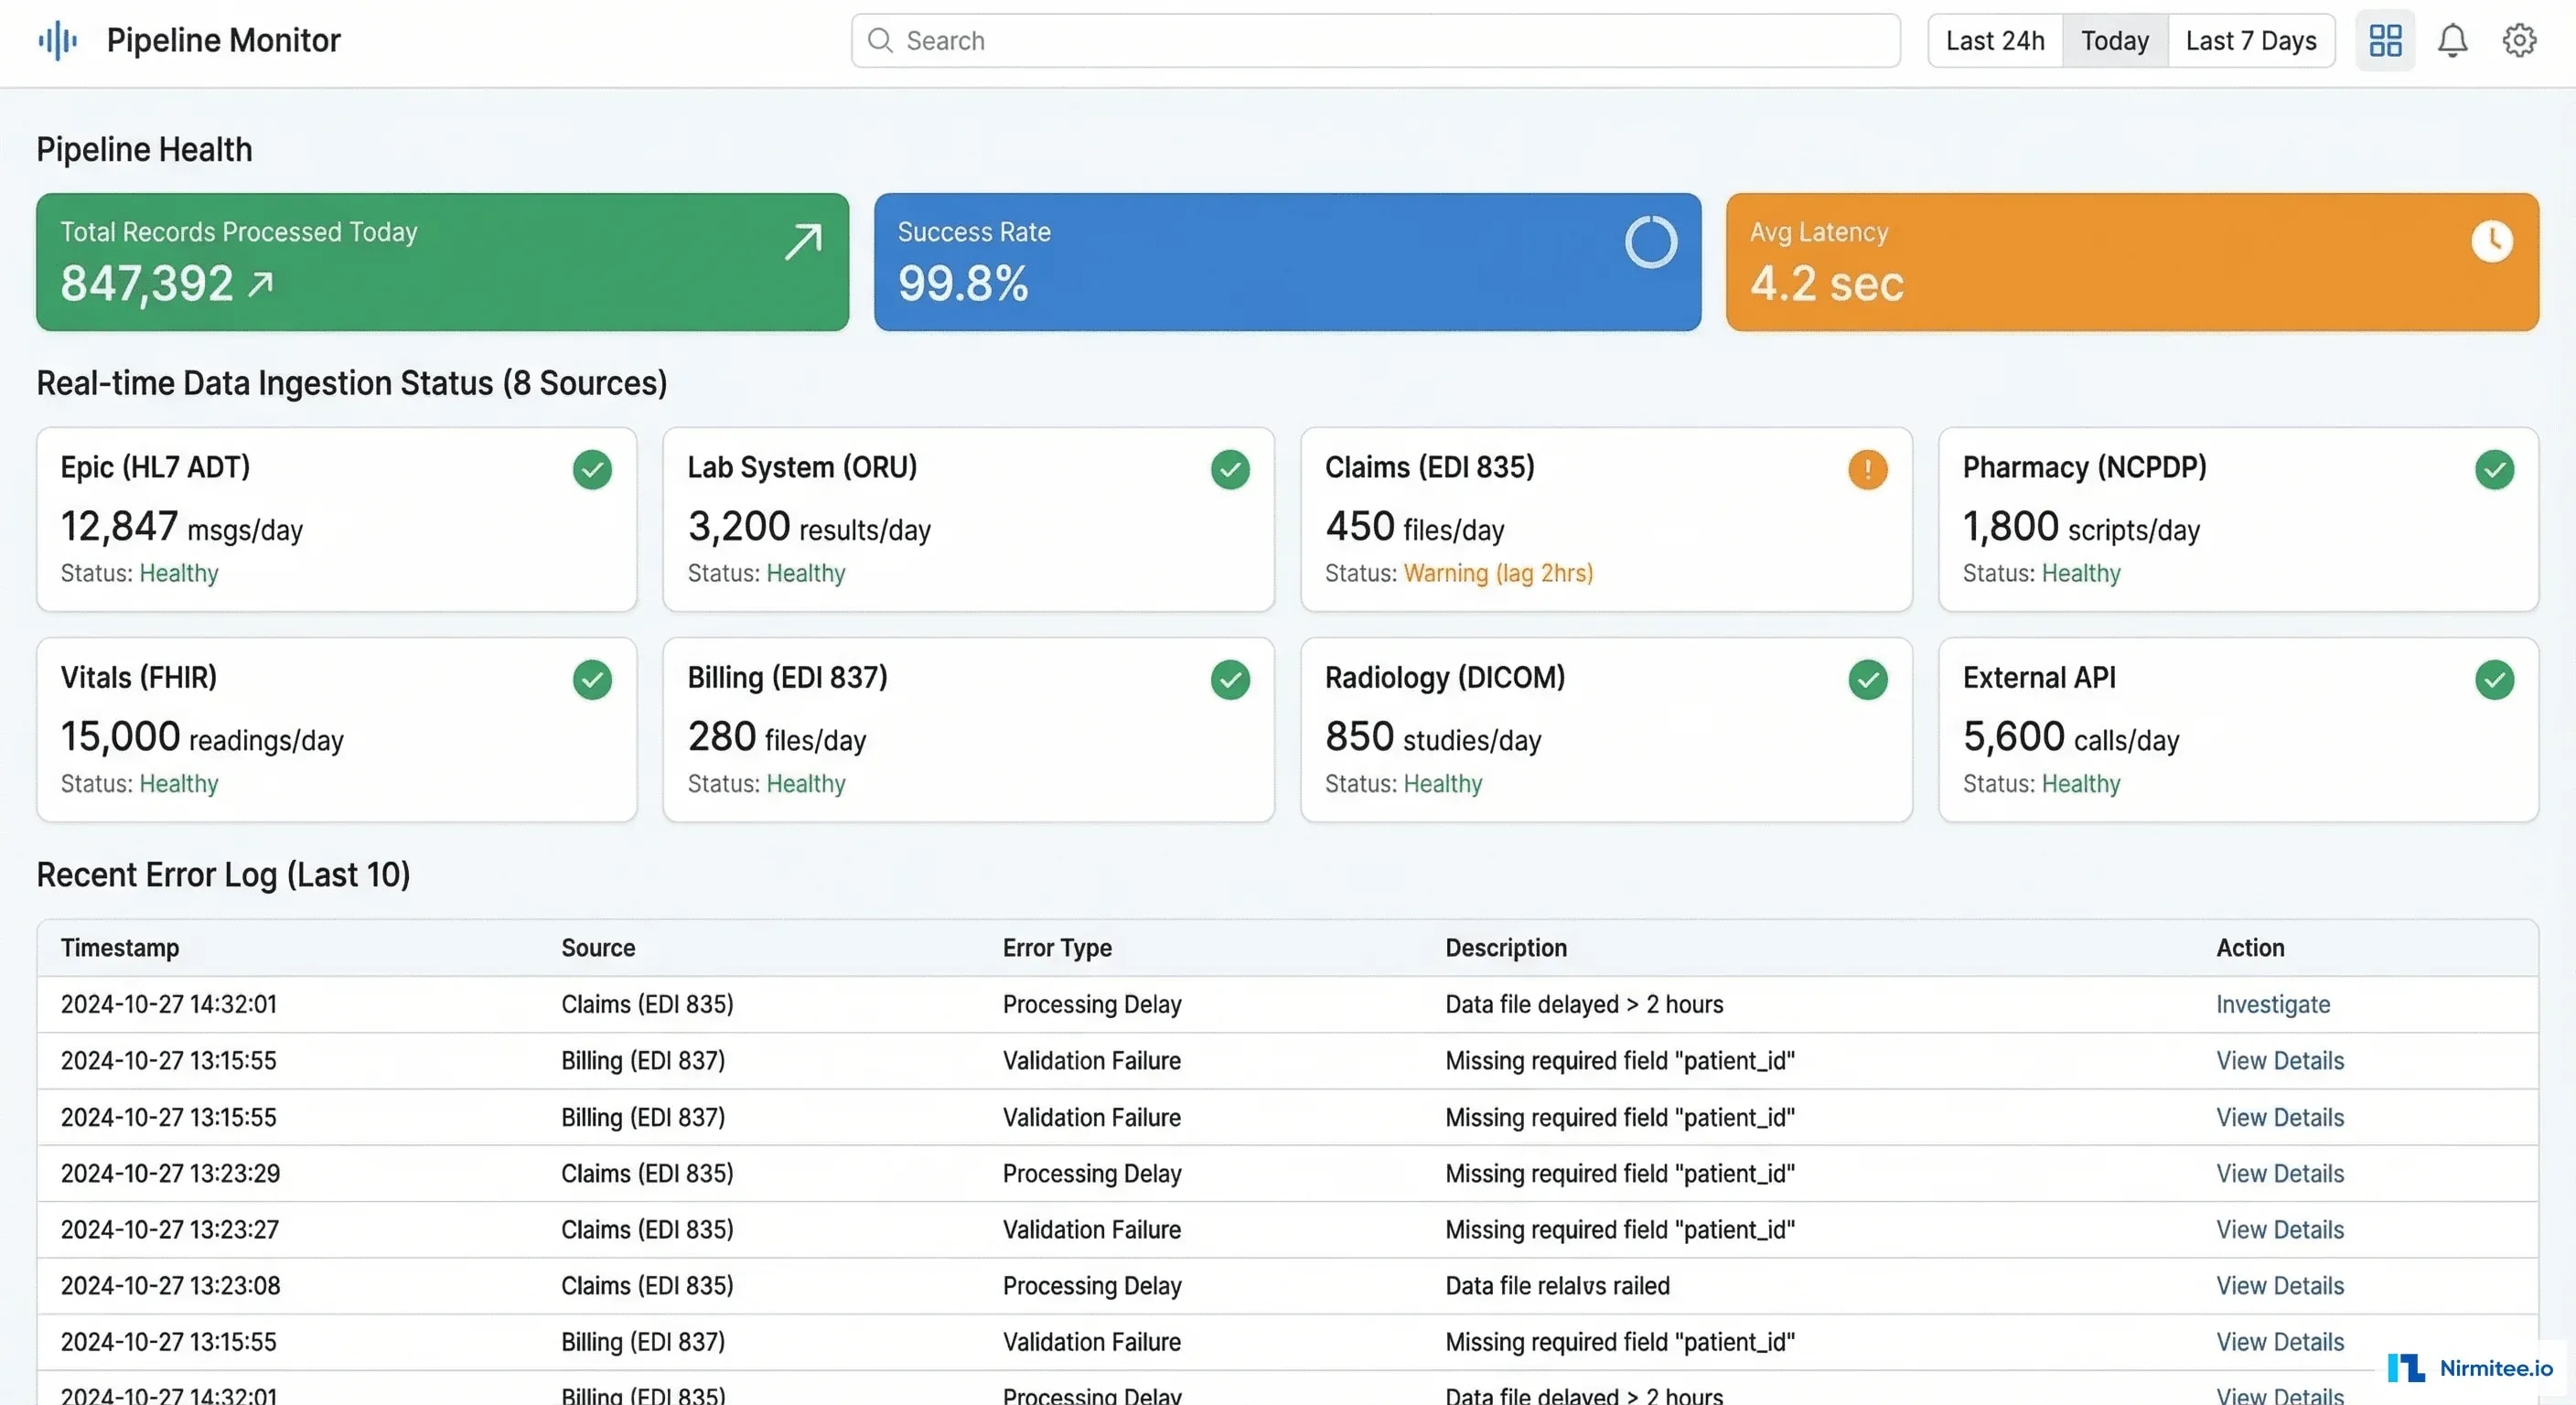Click the green check on Billing (EDI 837)
The height and width of the screenshot is (1405, 2576).
[1230, 679]
